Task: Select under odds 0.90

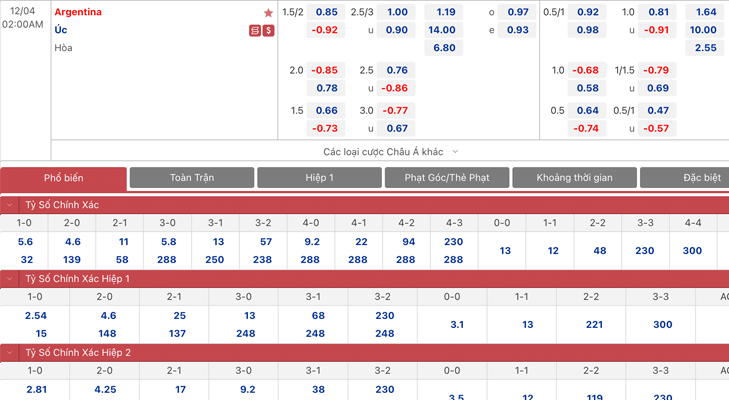Action: tap(396, 30)
